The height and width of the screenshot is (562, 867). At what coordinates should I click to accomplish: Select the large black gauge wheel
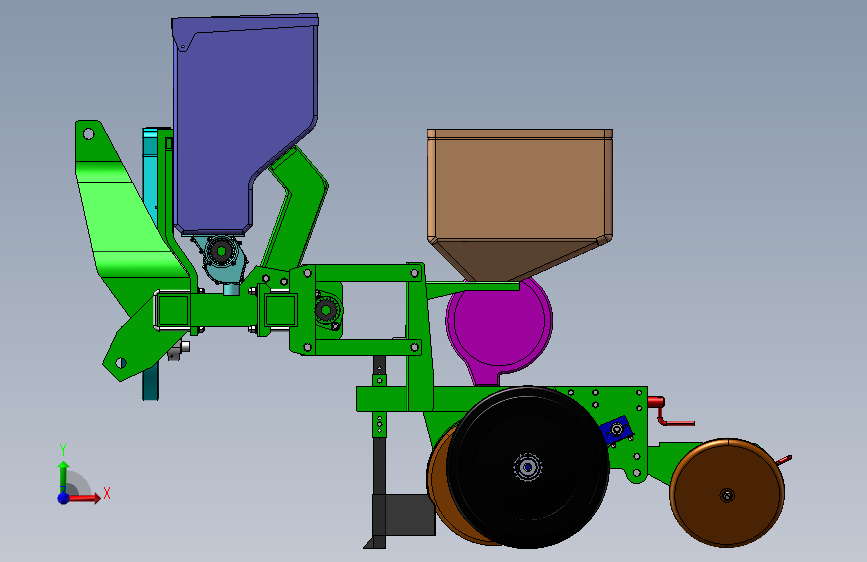528,467
